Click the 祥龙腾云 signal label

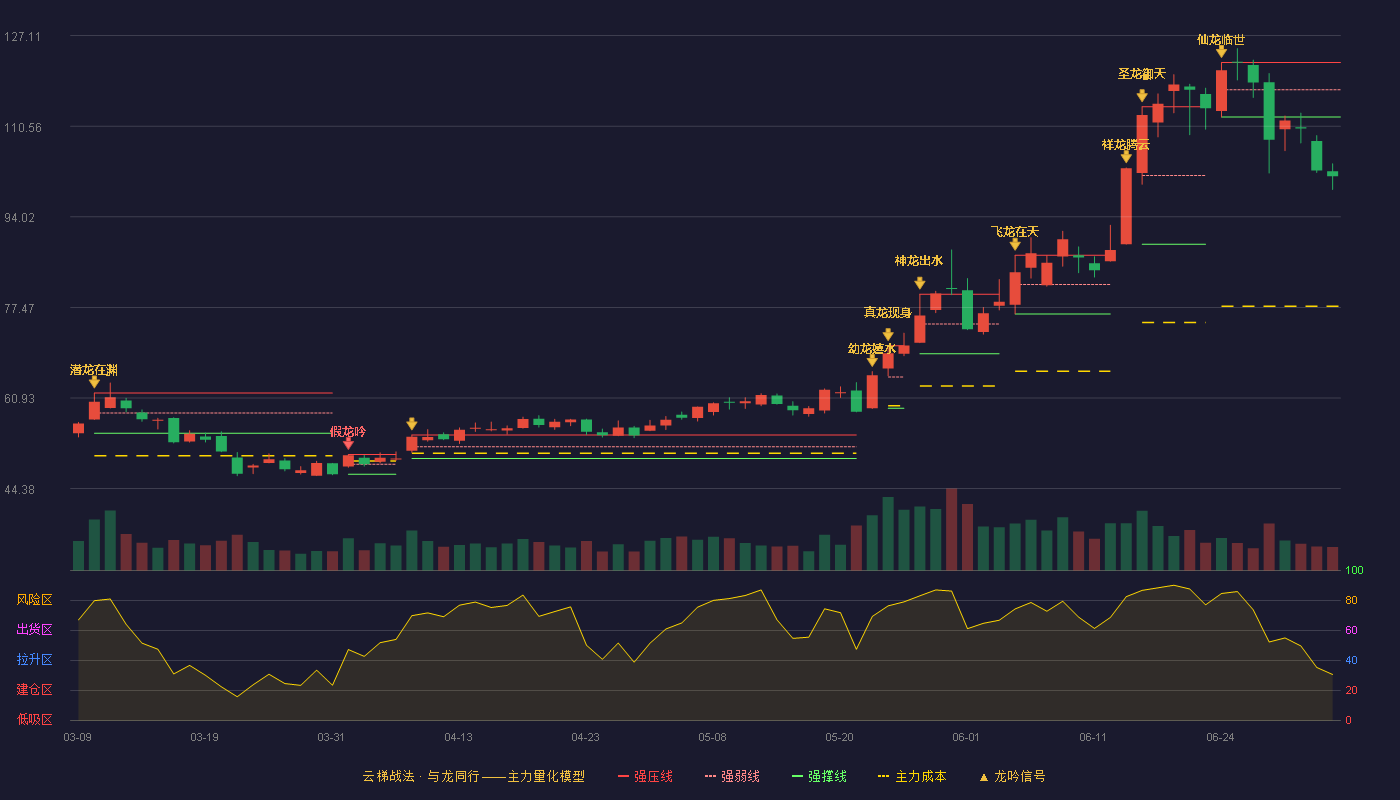click(1126, 144)
